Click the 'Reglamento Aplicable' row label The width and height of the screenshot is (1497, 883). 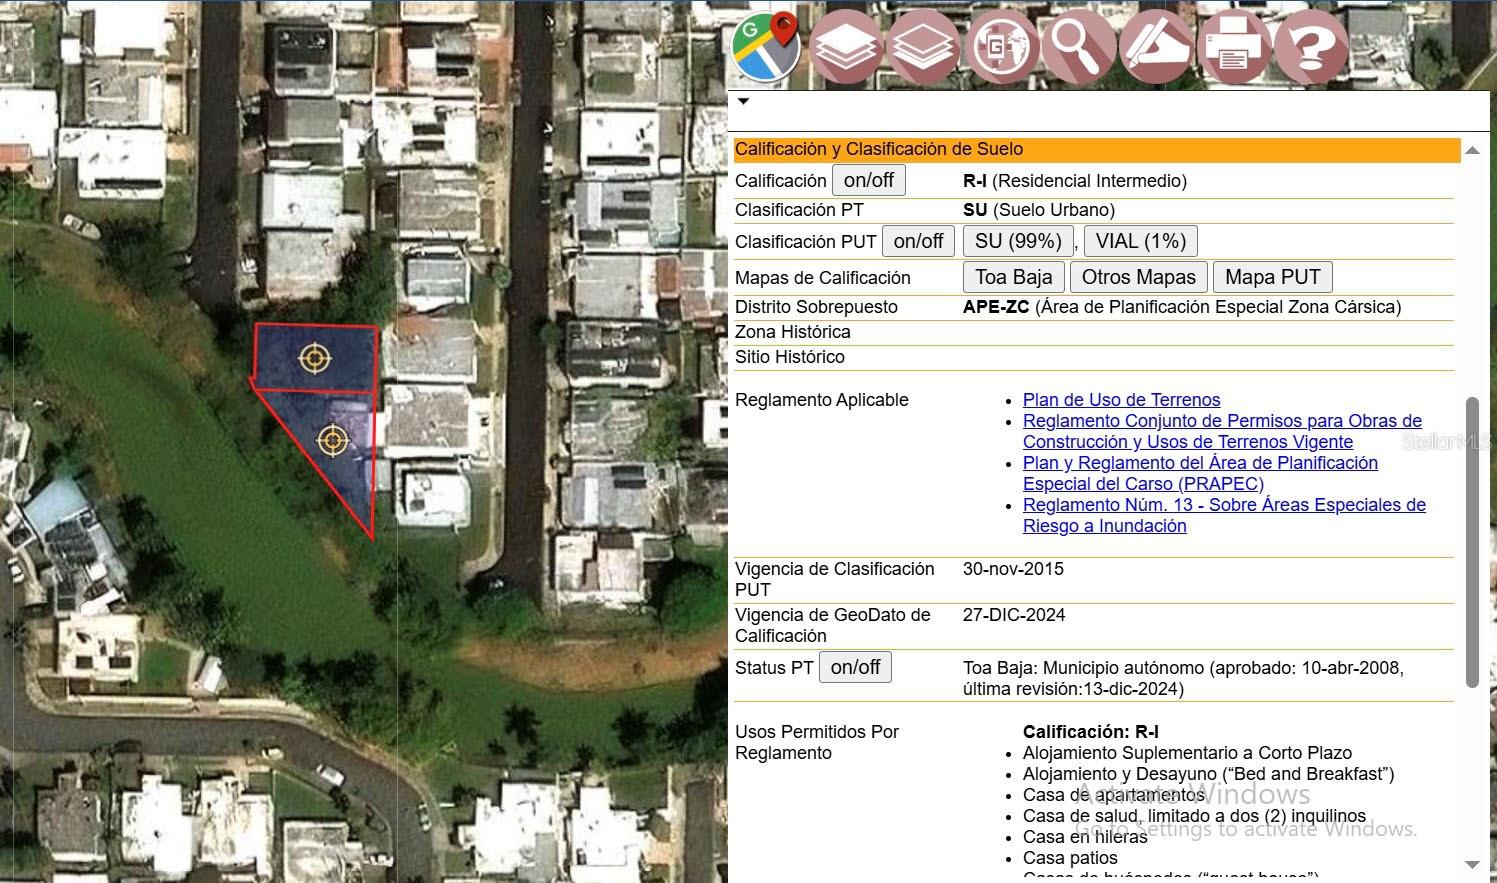[822, 400]
